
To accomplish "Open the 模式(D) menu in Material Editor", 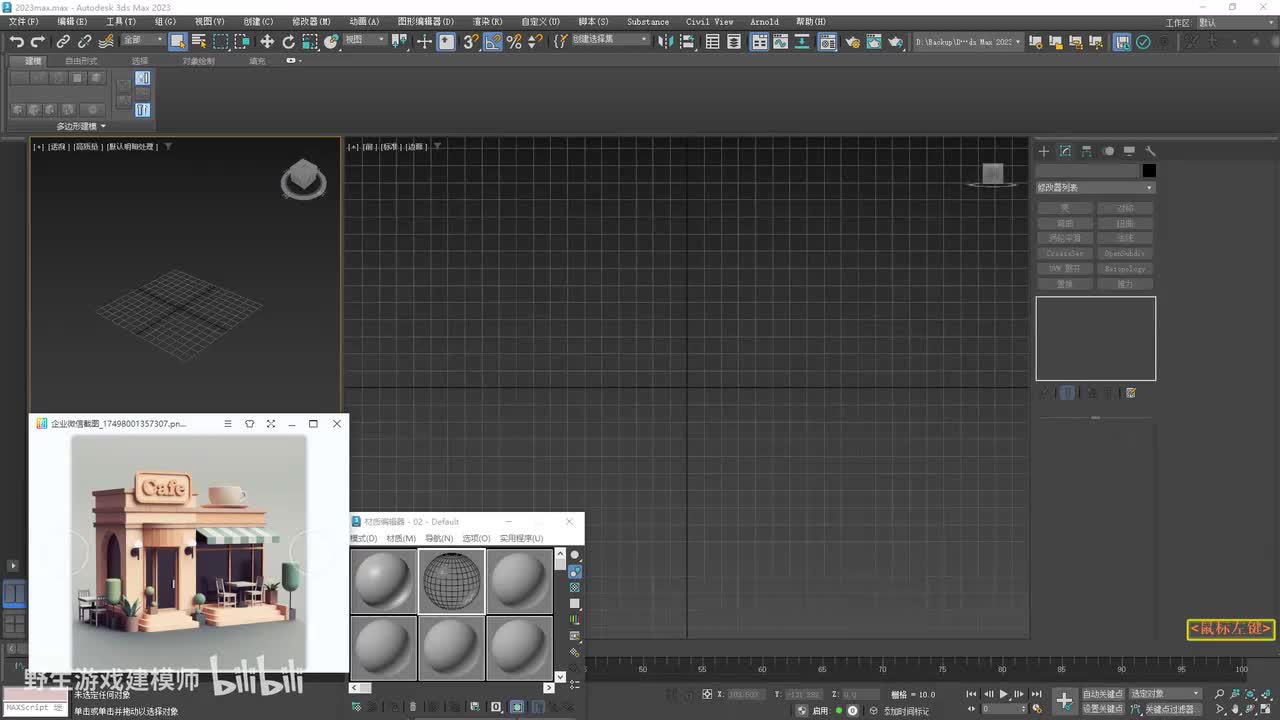I will coord(363,538).
